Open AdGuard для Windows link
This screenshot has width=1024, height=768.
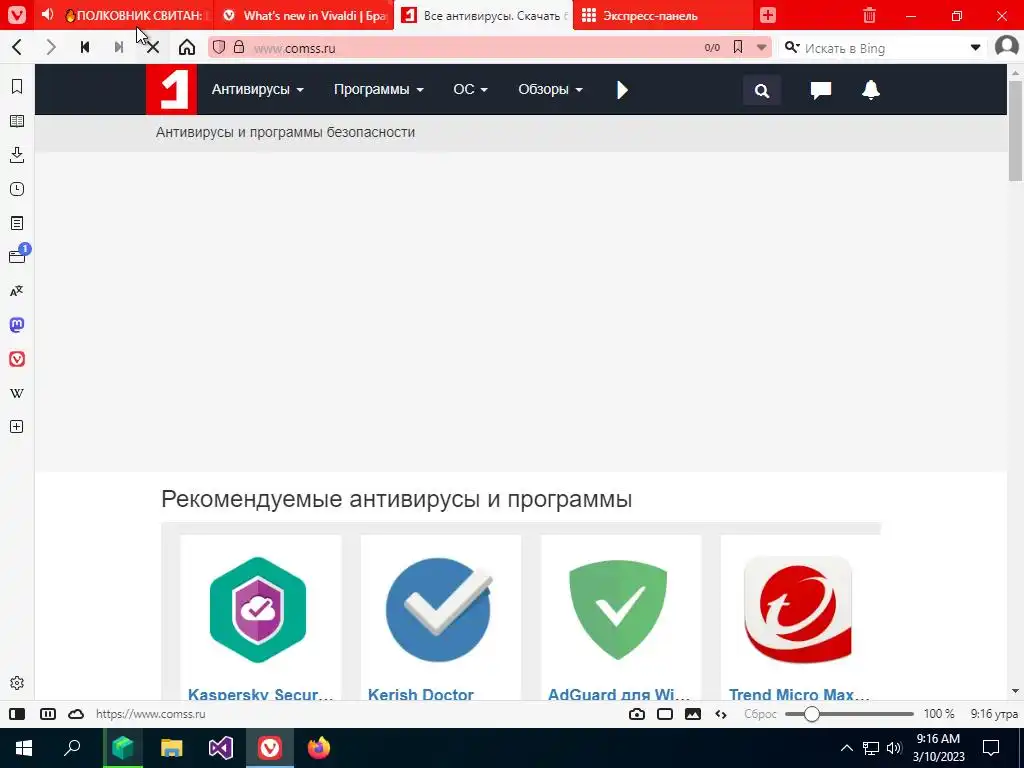pyautogui.click(x=619, y=694)
